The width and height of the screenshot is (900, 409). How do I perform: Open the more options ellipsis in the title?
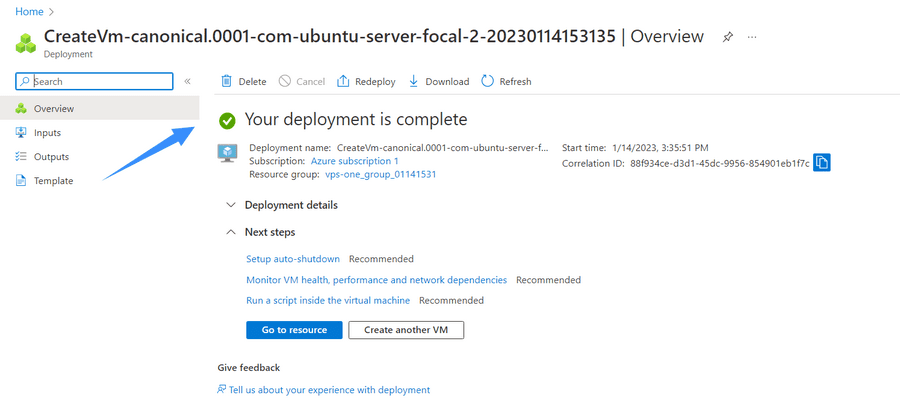pyautogui.click(x=752, y=37)
